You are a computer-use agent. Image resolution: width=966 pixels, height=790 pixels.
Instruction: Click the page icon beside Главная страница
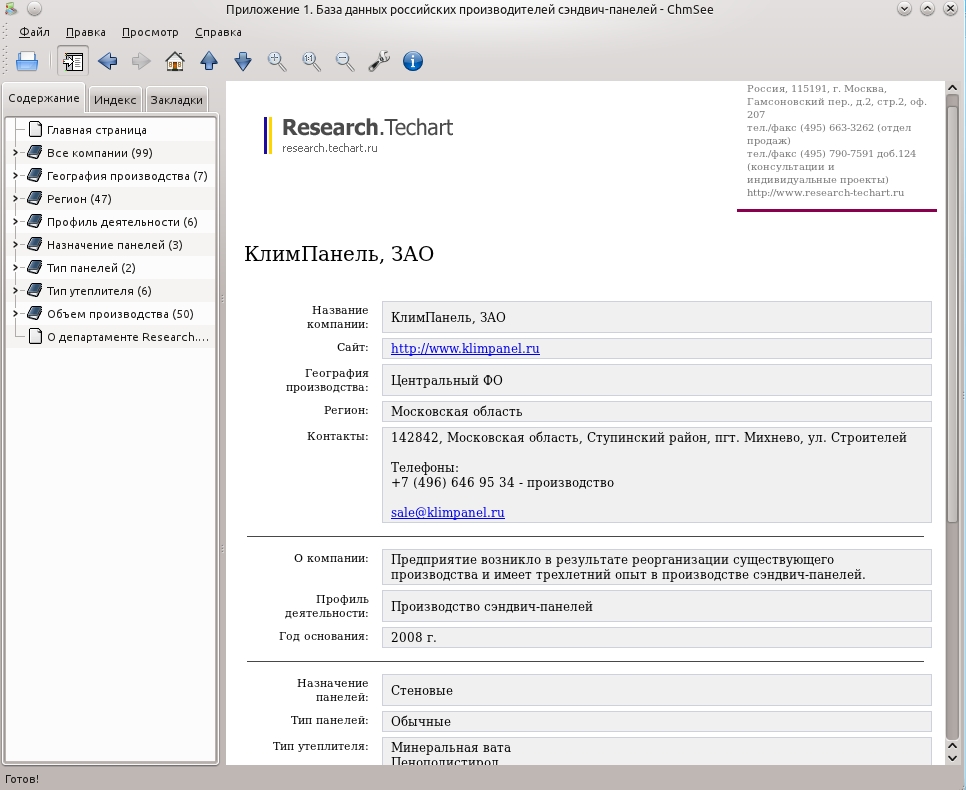[x=35, y=129]
